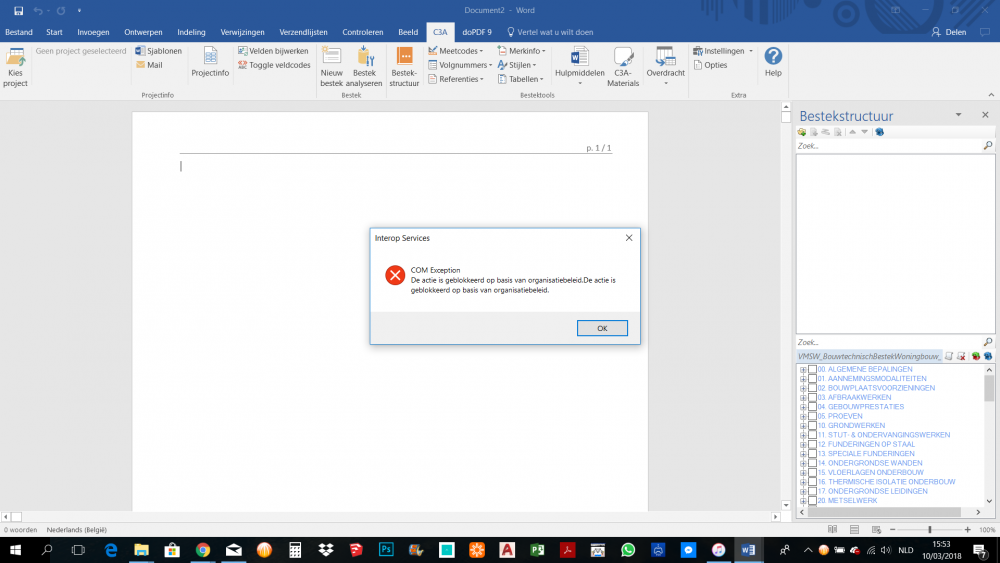Switch to the Invoegen ribbon tab

click(x=93, y=32)
